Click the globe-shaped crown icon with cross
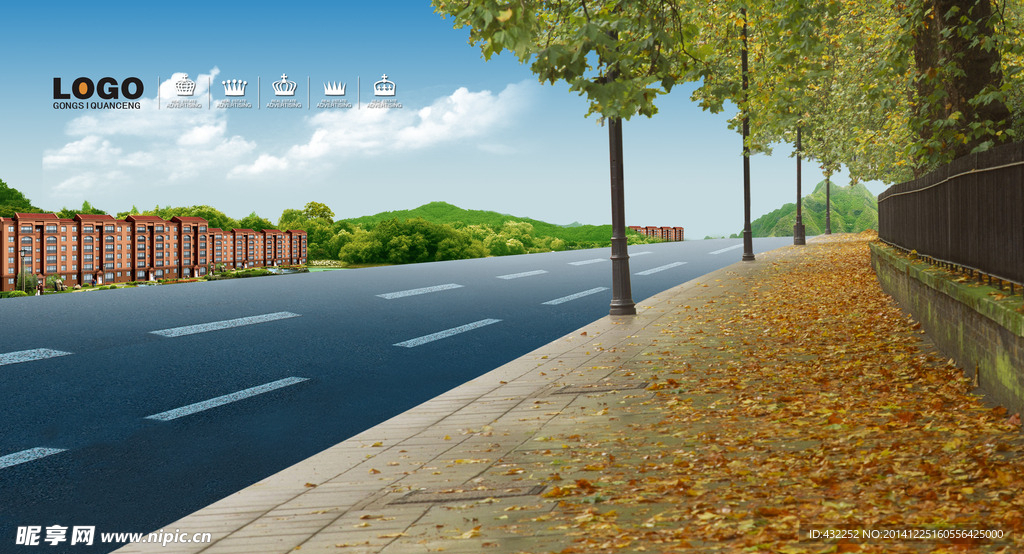Image resolution: width=1024 pixels, height=554 pixels. [x=185, y=86]
